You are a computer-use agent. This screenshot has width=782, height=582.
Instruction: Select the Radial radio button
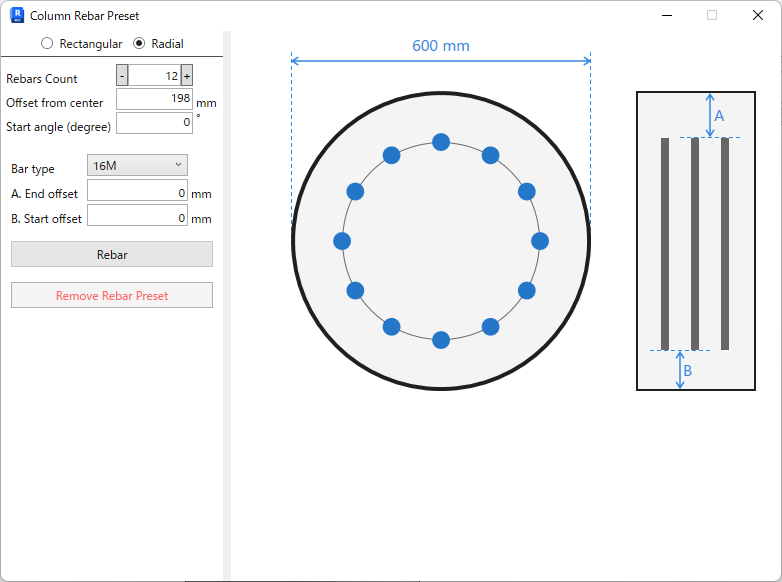coord(139,44)
